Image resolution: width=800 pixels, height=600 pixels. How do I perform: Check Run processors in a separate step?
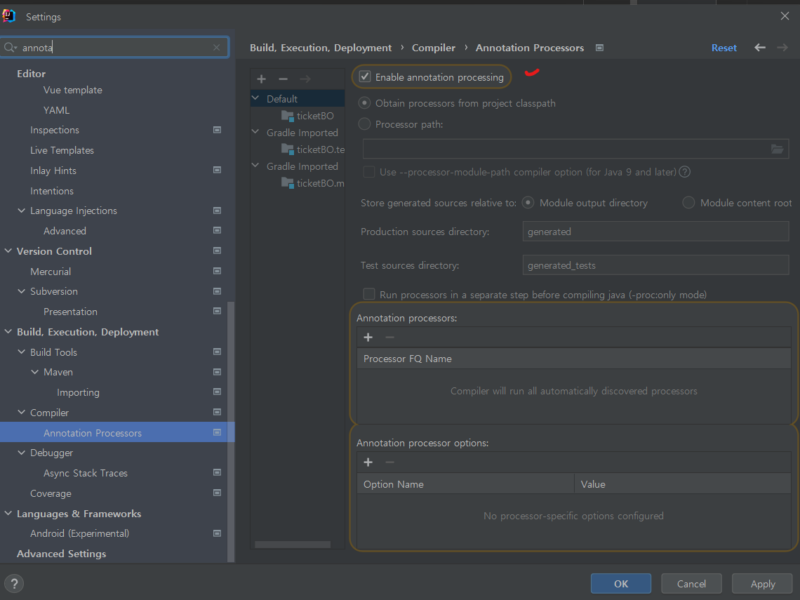pyautogui.click(x=367, y=293)
